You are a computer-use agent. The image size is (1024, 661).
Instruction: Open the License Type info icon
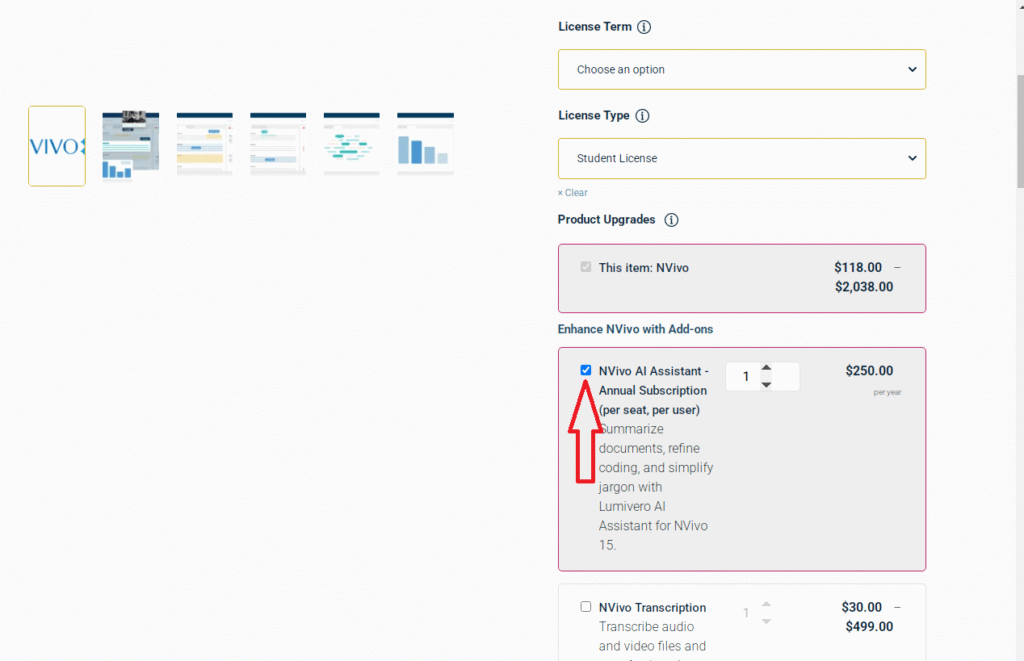643,116
